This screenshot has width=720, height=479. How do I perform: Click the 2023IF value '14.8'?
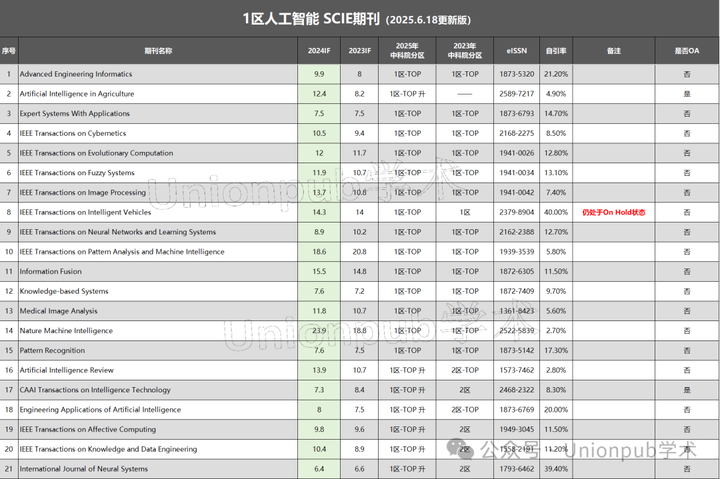pyautogui.click(x=360, y=271)
